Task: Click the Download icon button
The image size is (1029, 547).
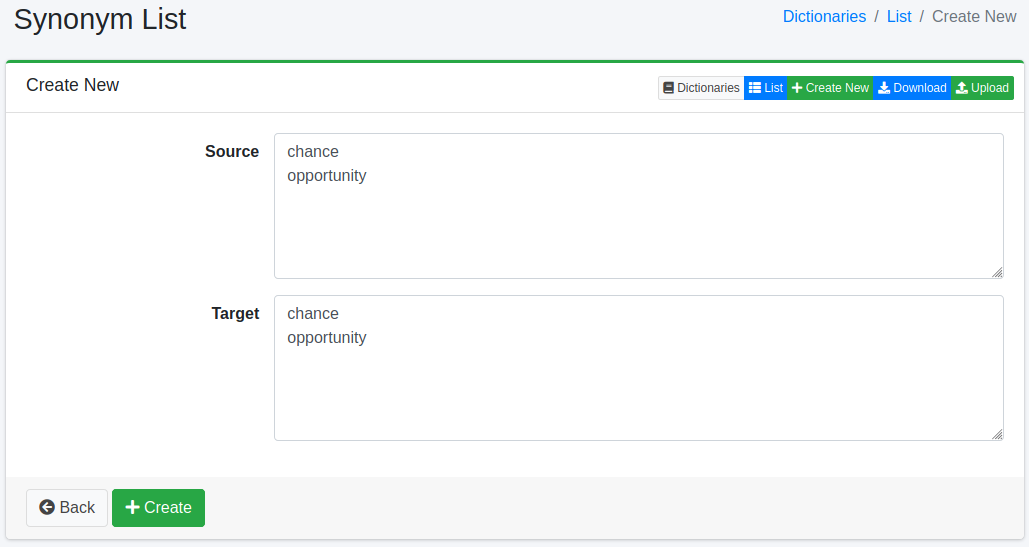Action: (912, 88)
